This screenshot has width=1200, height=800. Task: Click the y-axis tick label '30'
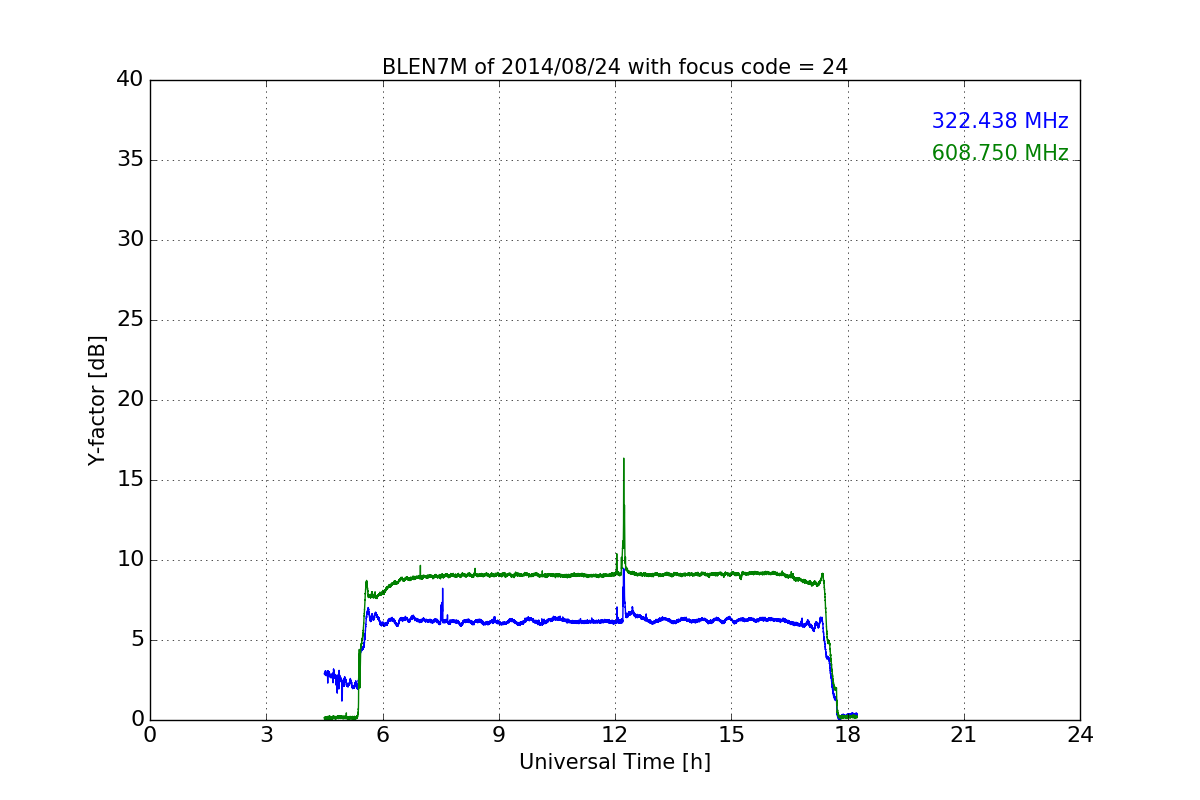pos(130,240)
